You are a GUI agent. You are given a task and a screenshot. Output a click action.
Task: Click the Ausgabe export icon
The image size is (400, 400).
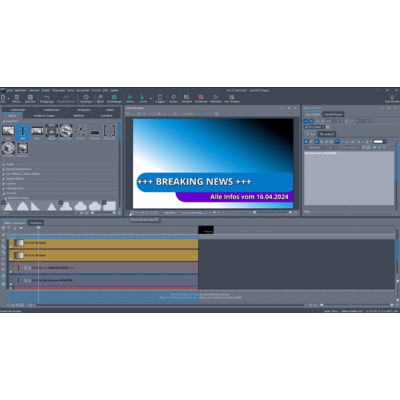160,98
